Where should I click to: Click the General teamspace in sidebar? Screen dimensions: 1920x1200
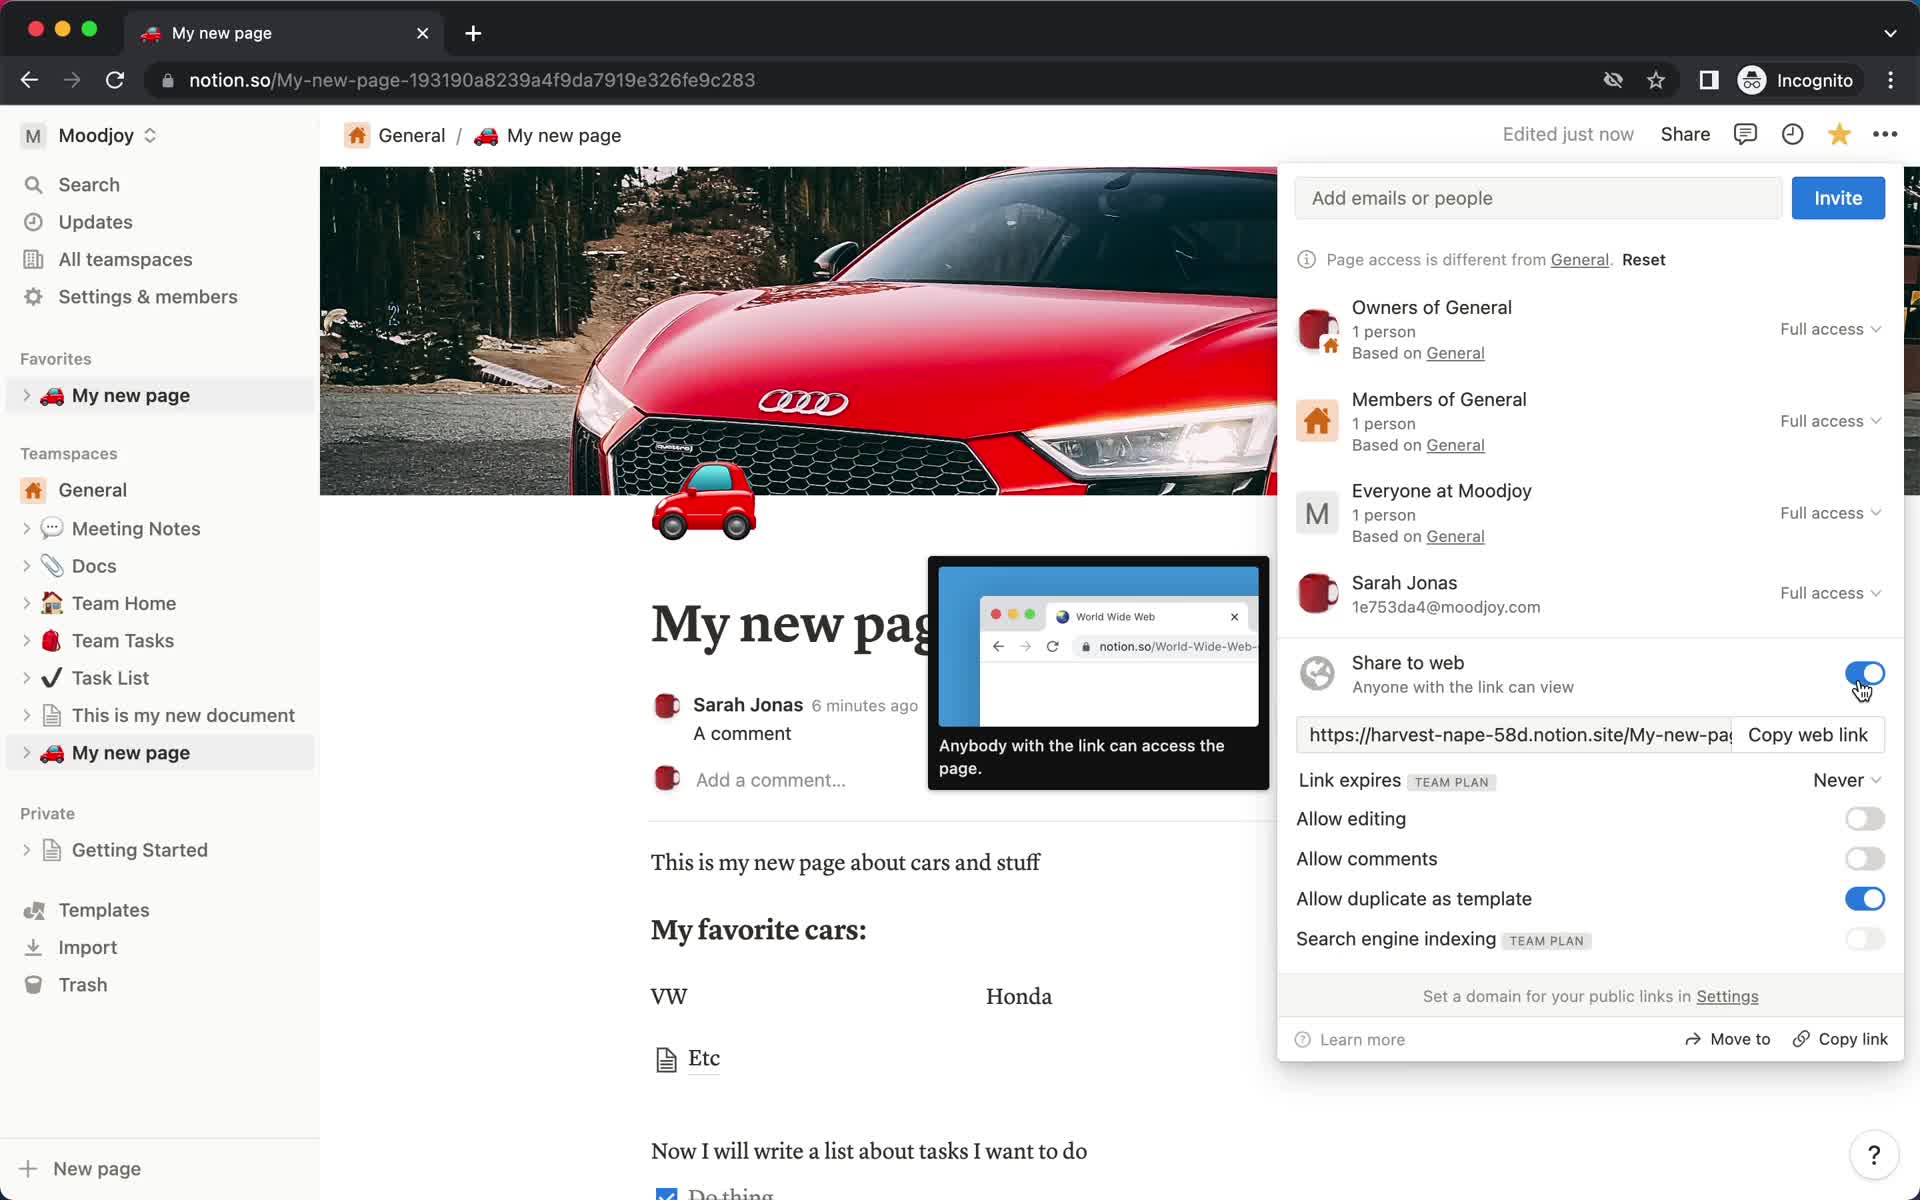tap(93, 489)
